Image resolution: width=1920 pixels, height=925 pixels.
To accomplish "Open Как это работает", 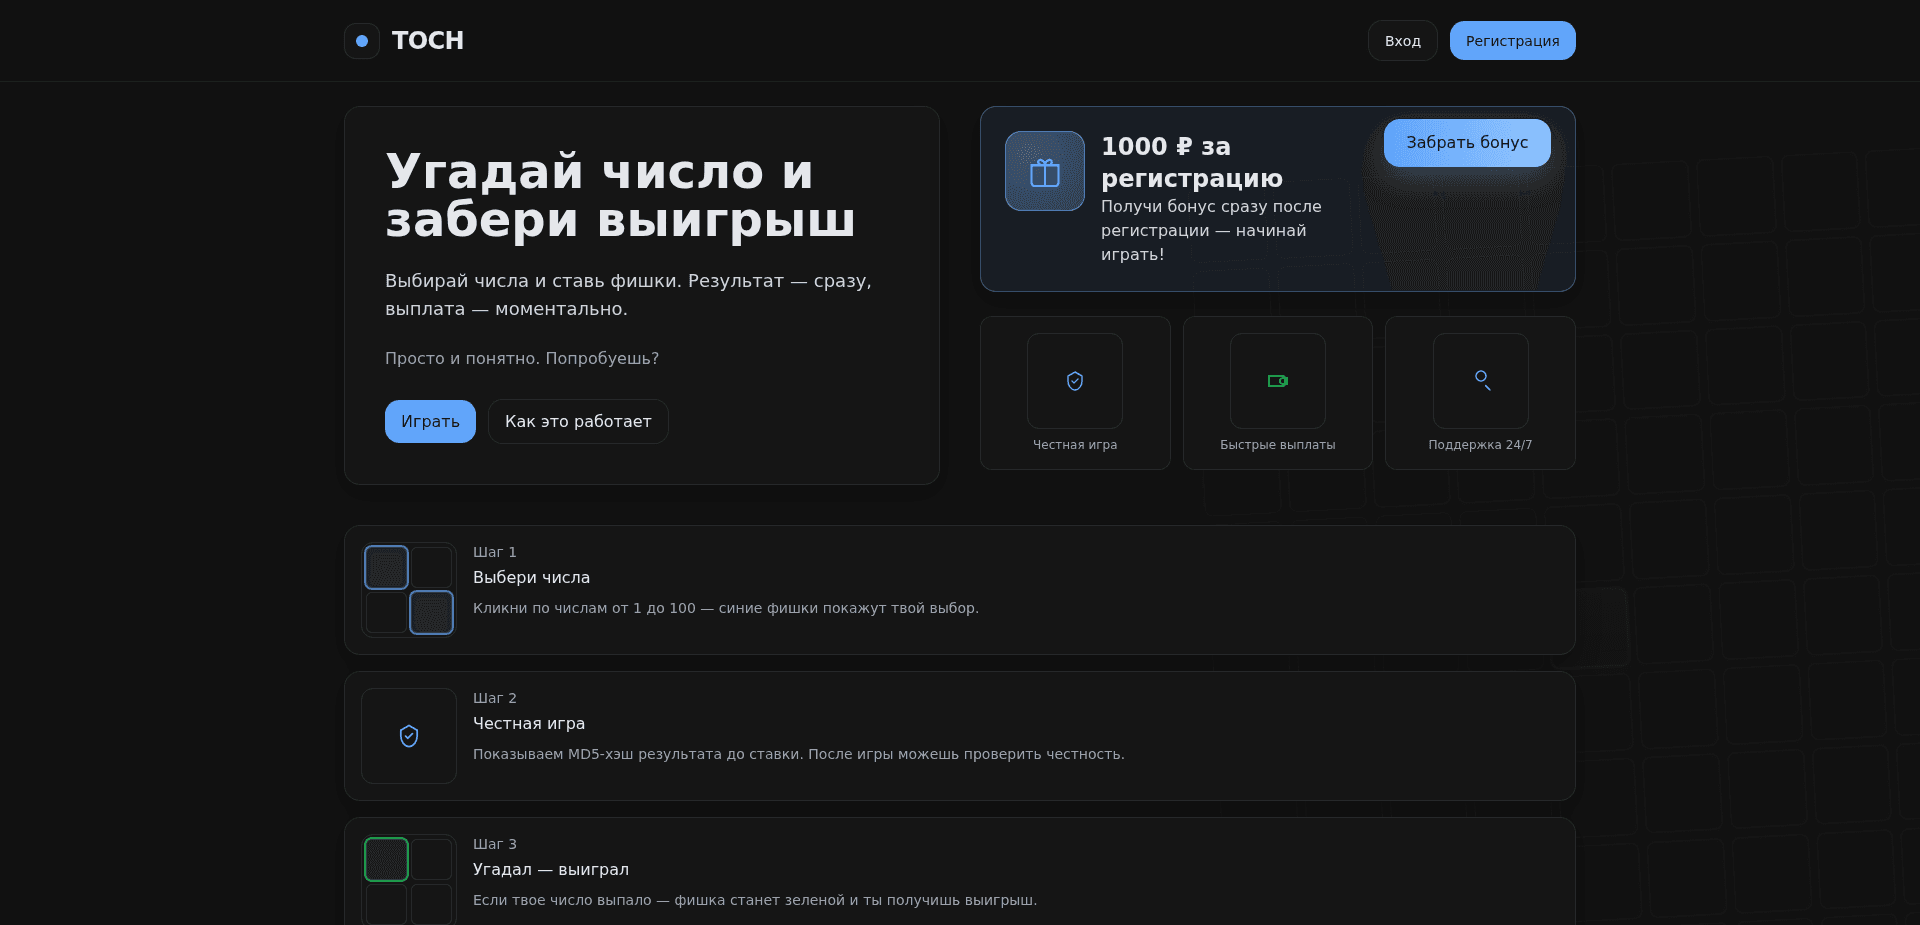I will 578,421.
